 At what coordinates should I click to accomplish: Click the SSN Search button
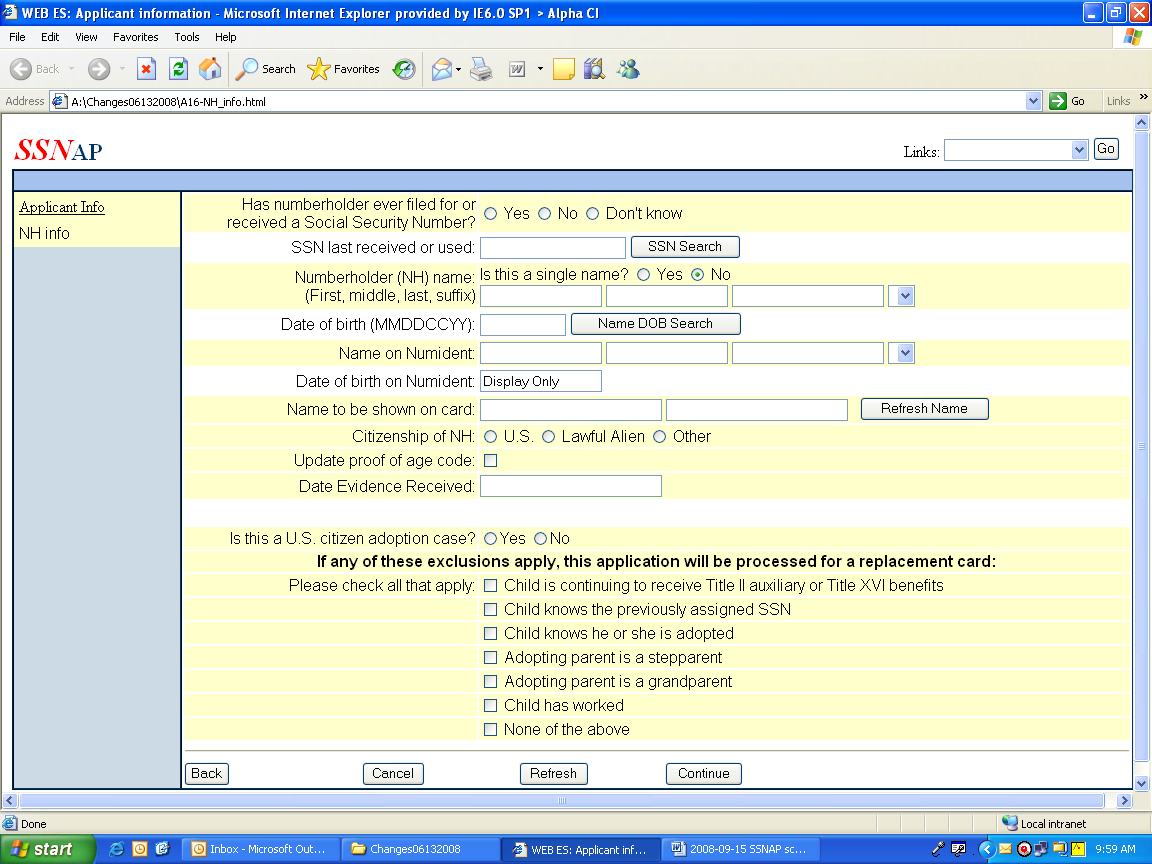point(685,247)
